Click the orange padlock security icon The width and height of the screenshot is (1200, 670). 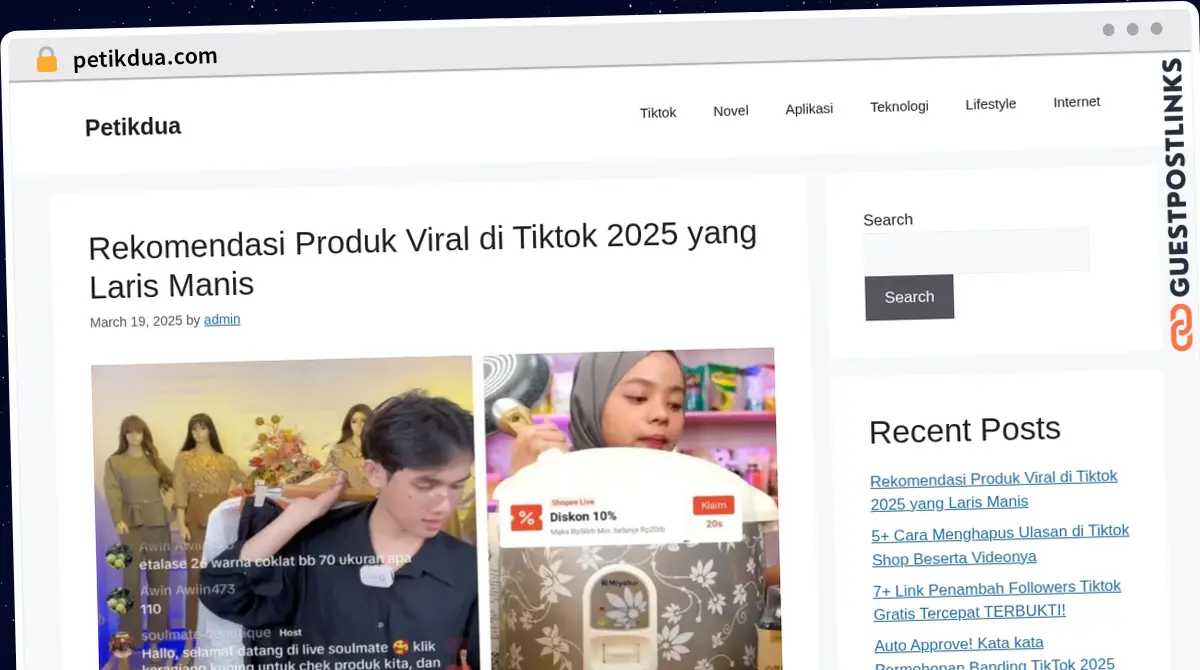coord(47,60)
